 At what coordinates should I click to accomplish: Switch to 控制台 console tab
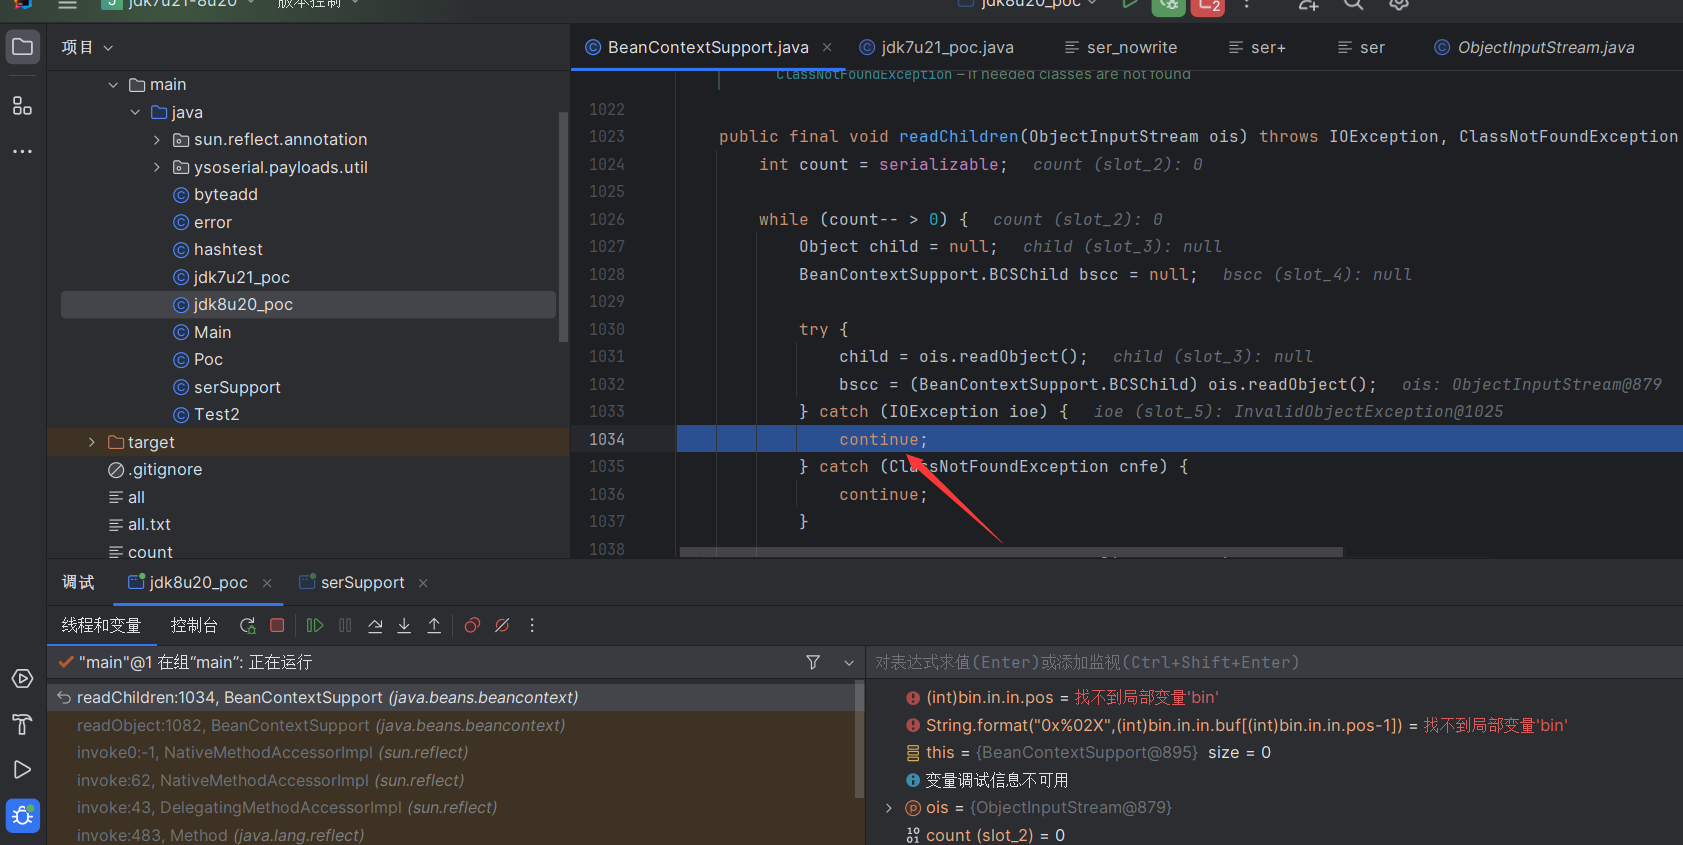pyautogui.click(x=194, y=625)
